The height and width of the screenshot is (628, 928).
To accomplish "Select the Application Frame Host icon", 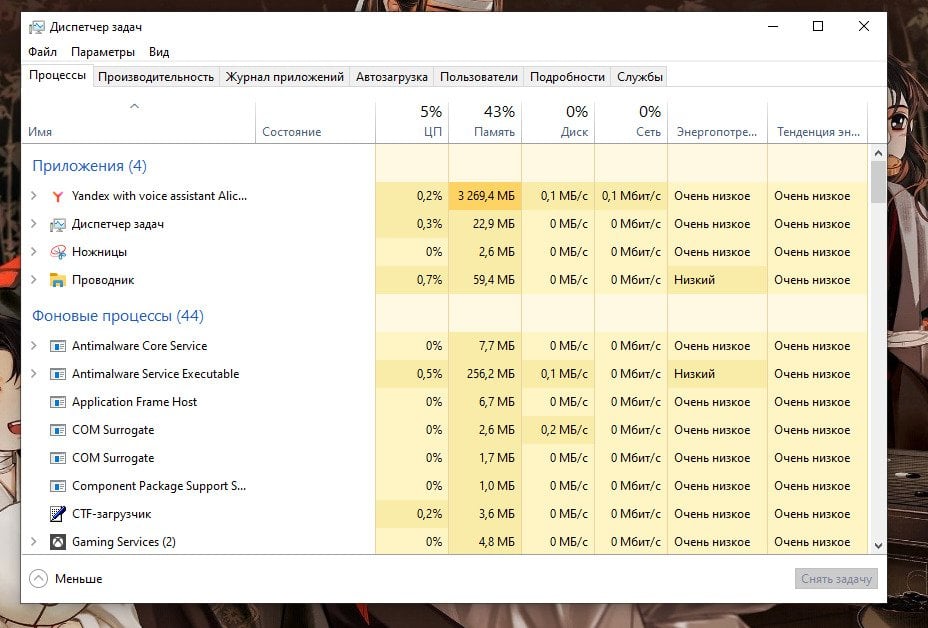I will click(57, 402).
